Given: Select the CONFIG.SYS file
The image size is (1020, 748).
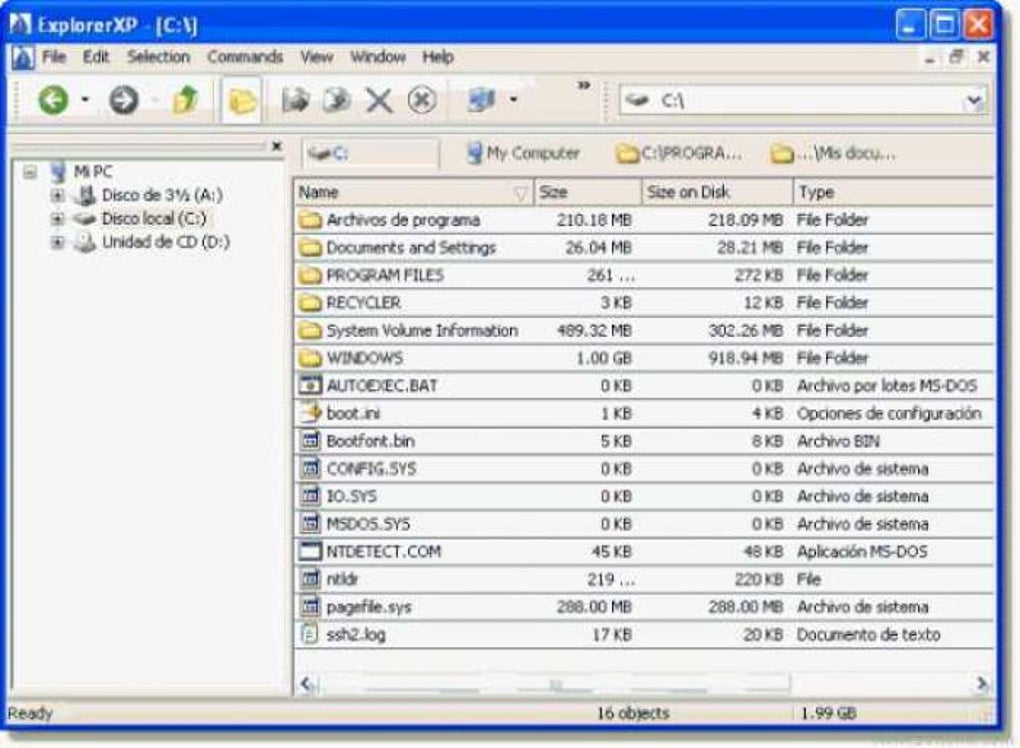Looking at the screenshot, I should point(371,469).
